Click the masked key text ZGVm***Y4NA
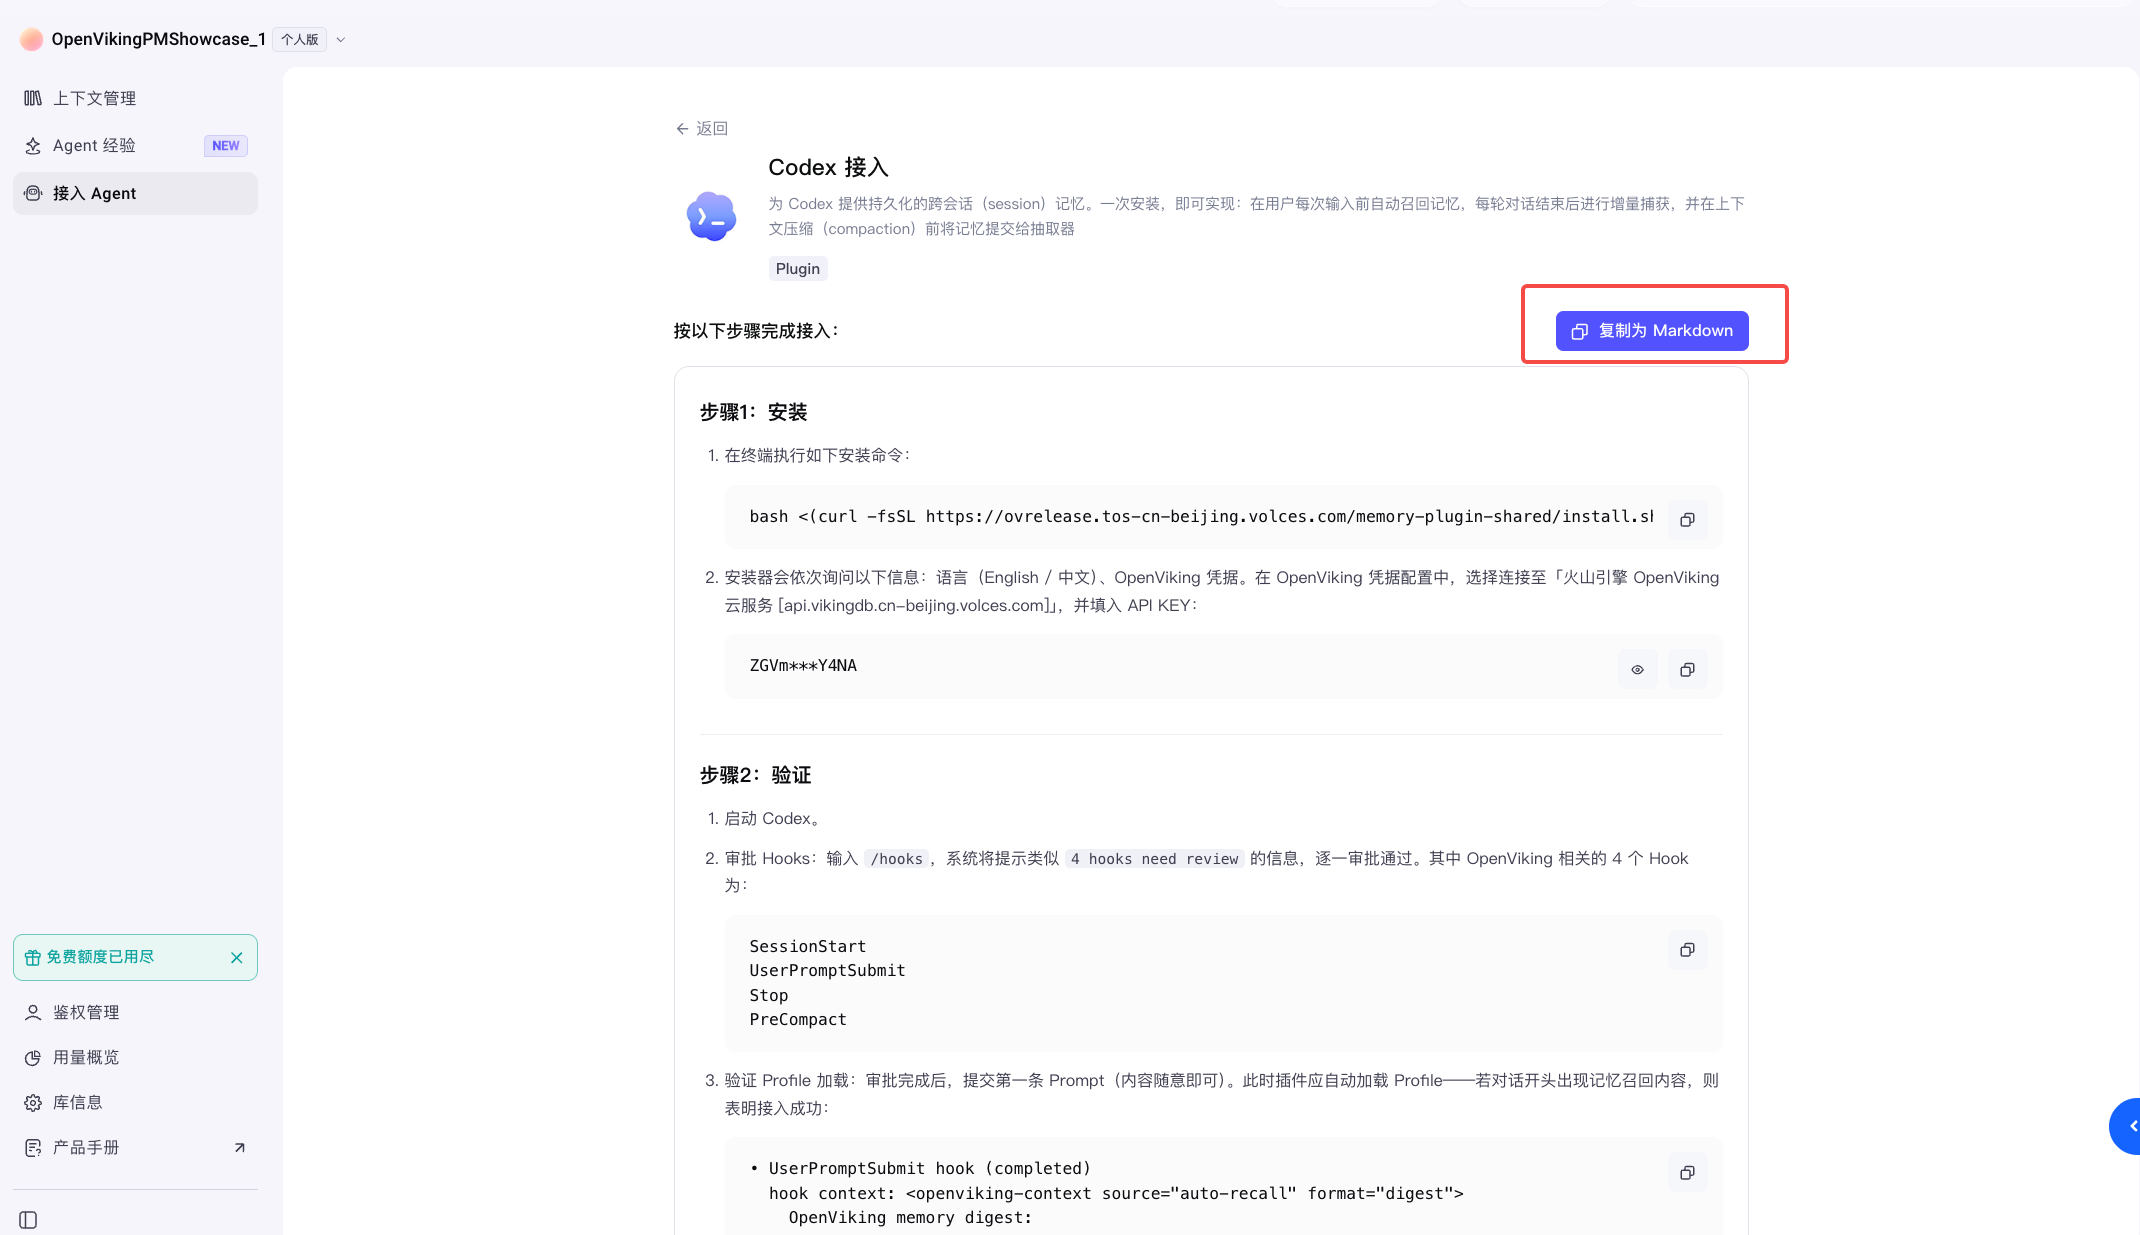2140x1235 pixels. 803,666
